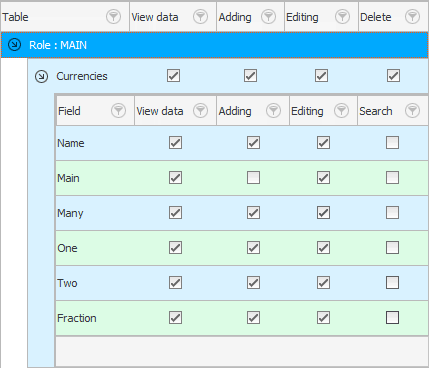The height and width of the screenshot is (368, 429).
Task: Collapse the Currencies table row
Action: [x=41, y=76]
